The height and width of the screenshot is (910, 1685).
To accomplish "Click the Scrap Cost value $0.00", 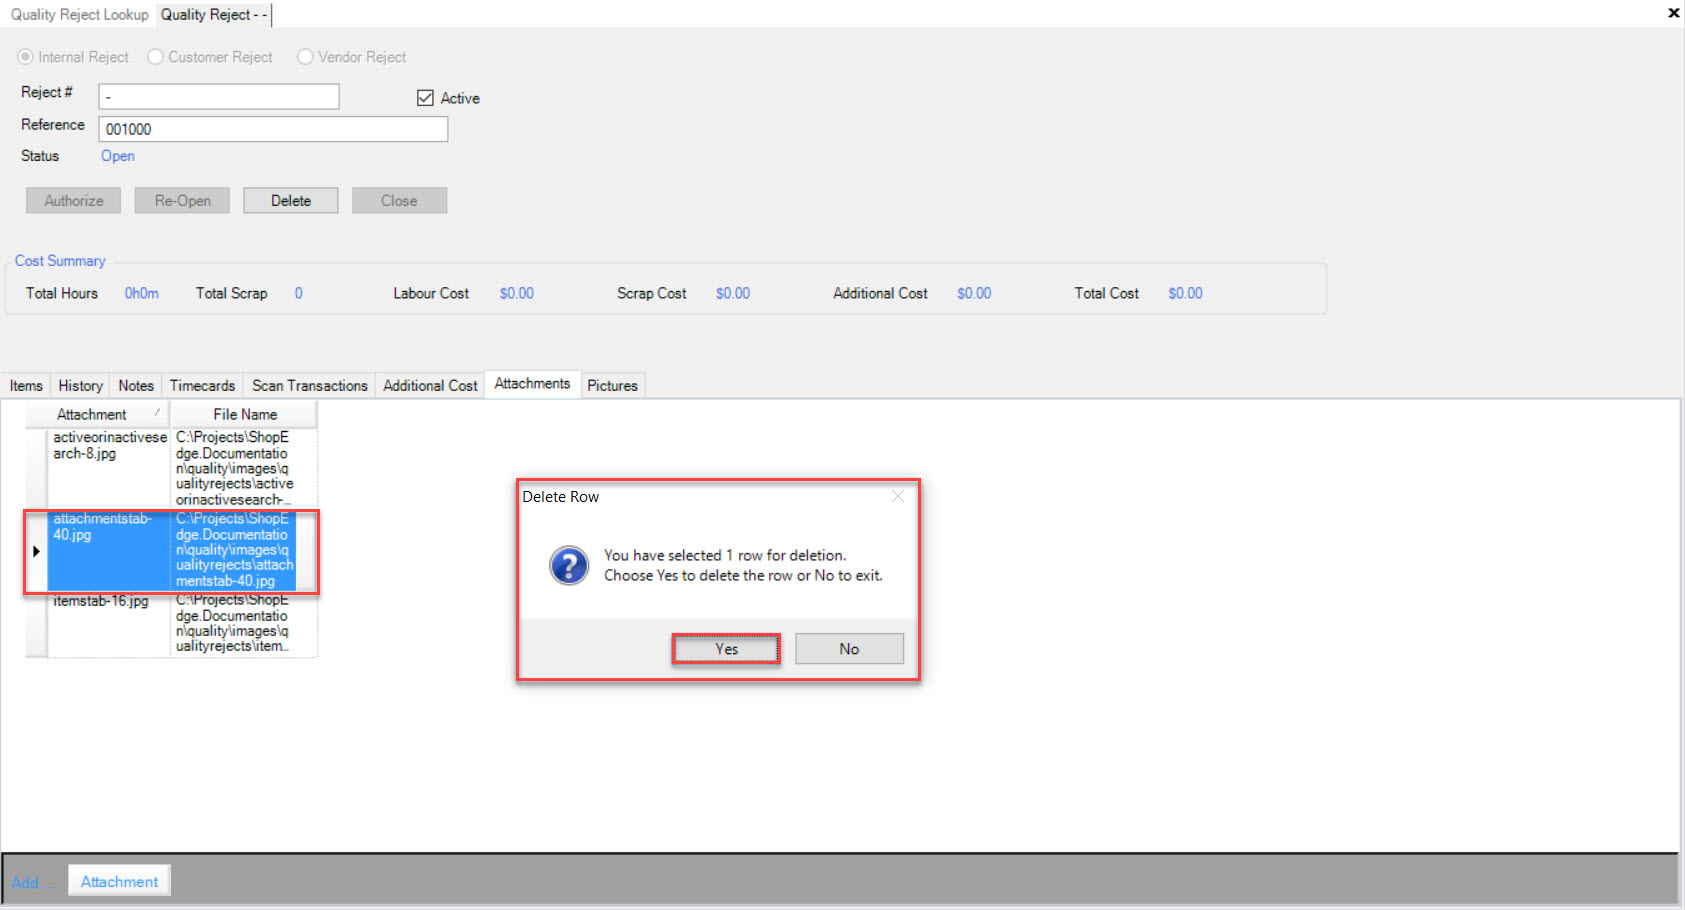I will click(733, 294).
